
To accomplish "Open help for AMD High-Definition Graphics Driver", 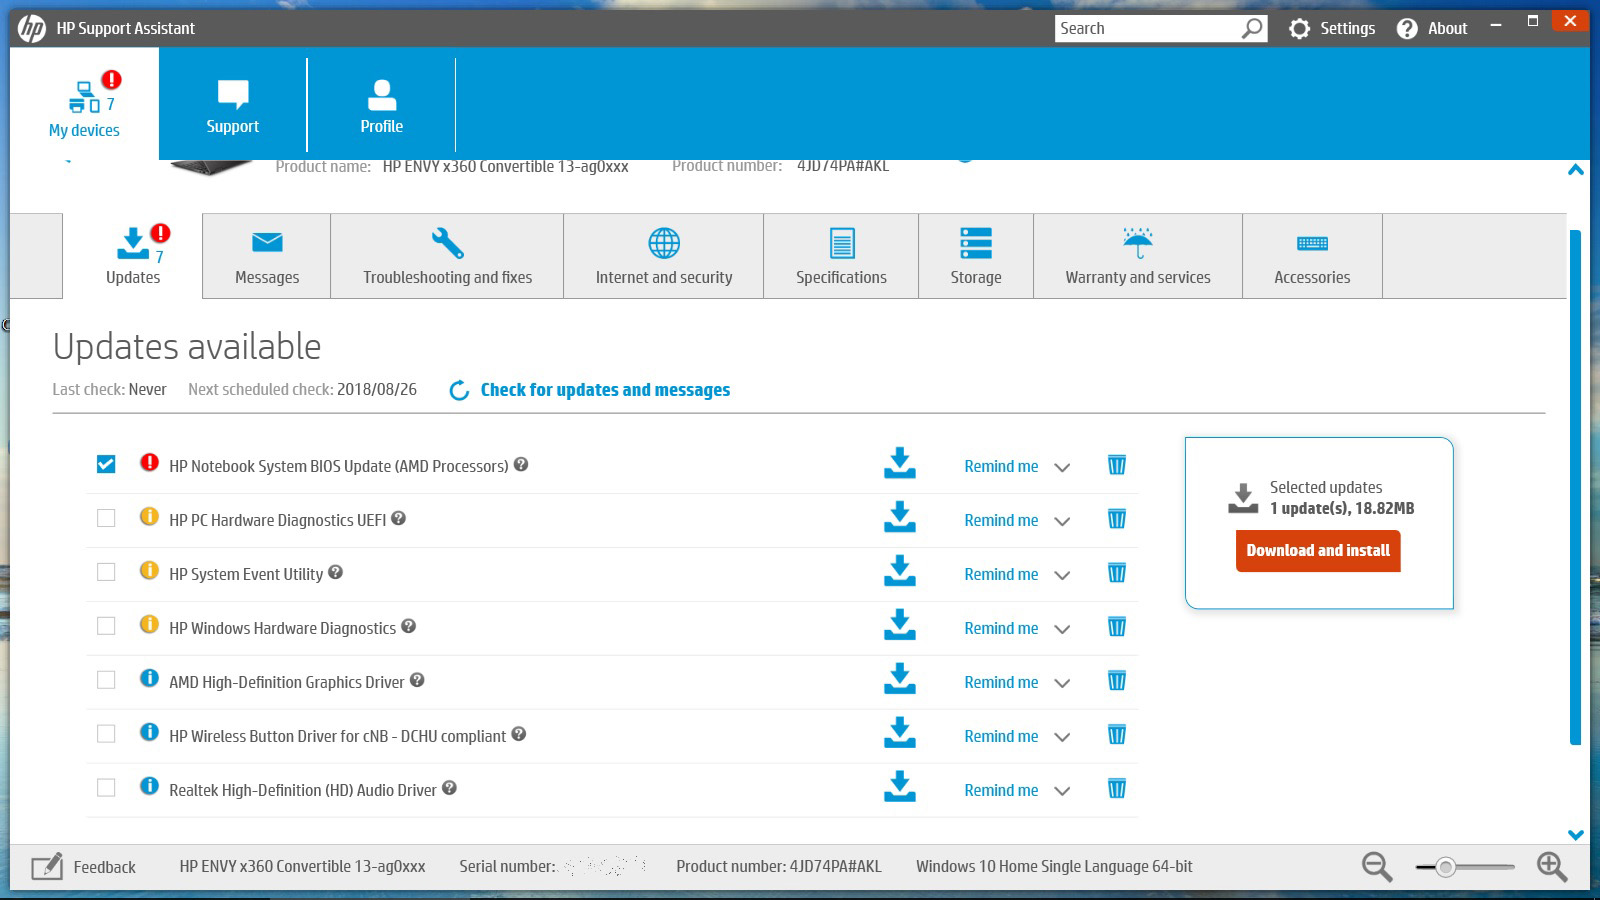I will 417,680.
